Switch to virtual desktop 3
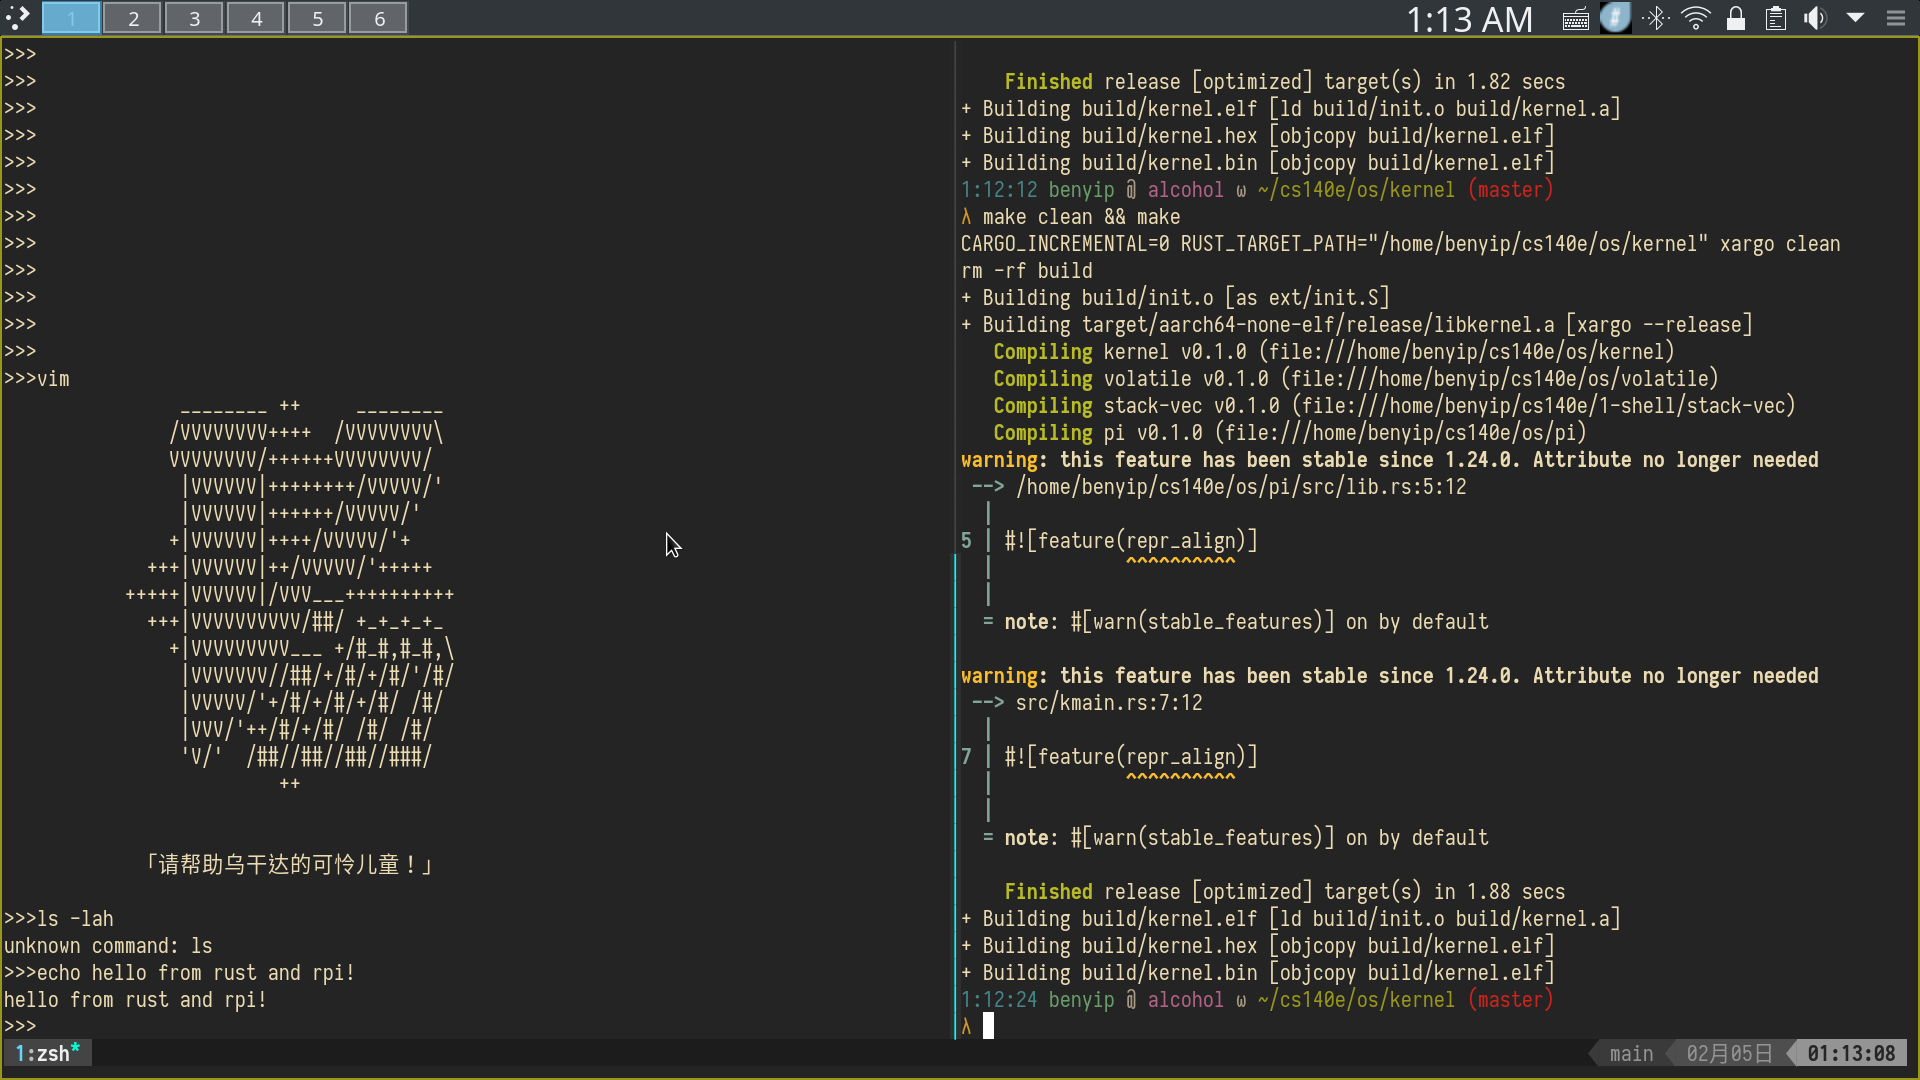 [194, 18]
